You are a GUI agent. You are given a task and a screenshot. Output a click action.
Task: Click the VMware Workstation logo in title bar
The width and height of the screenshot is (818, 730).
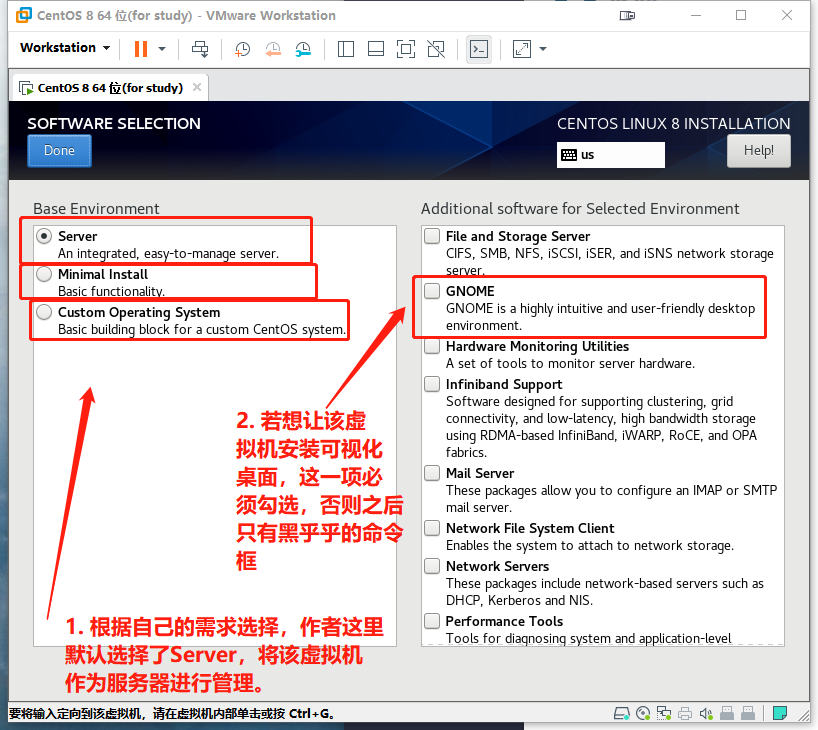(23, 15)
